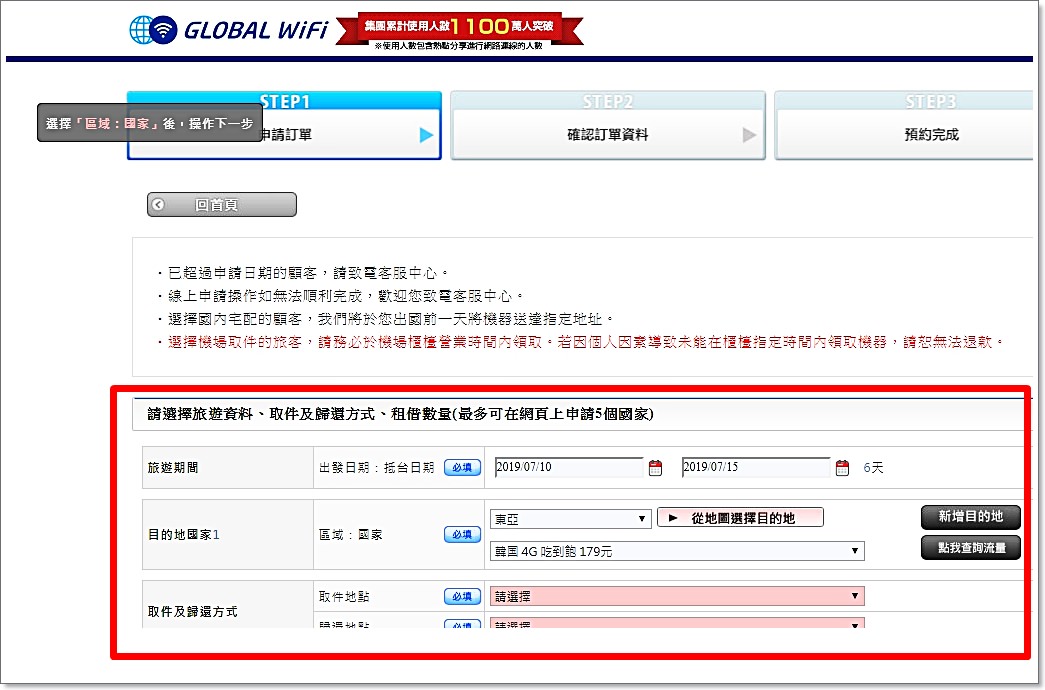Click the 區域：國家 field label
1045x690 pixels.
[x=351, y=535]
